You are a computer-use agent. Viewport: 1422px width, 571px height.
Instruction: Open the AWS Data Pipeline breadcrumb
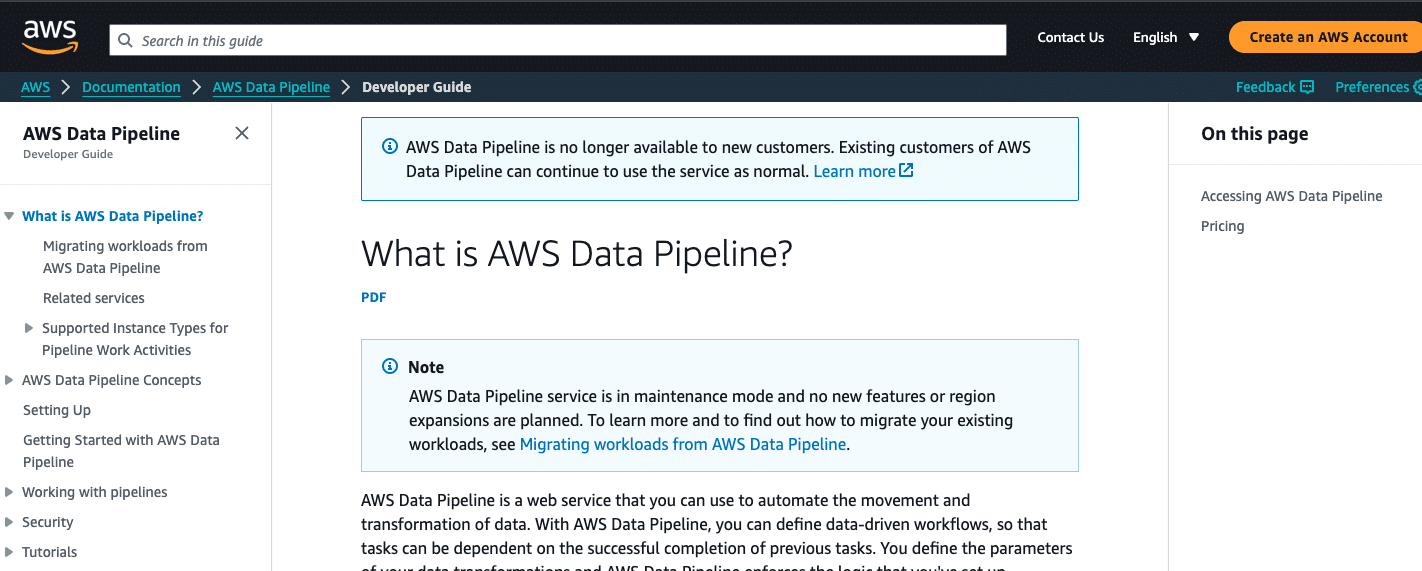(x=271, y=87)
